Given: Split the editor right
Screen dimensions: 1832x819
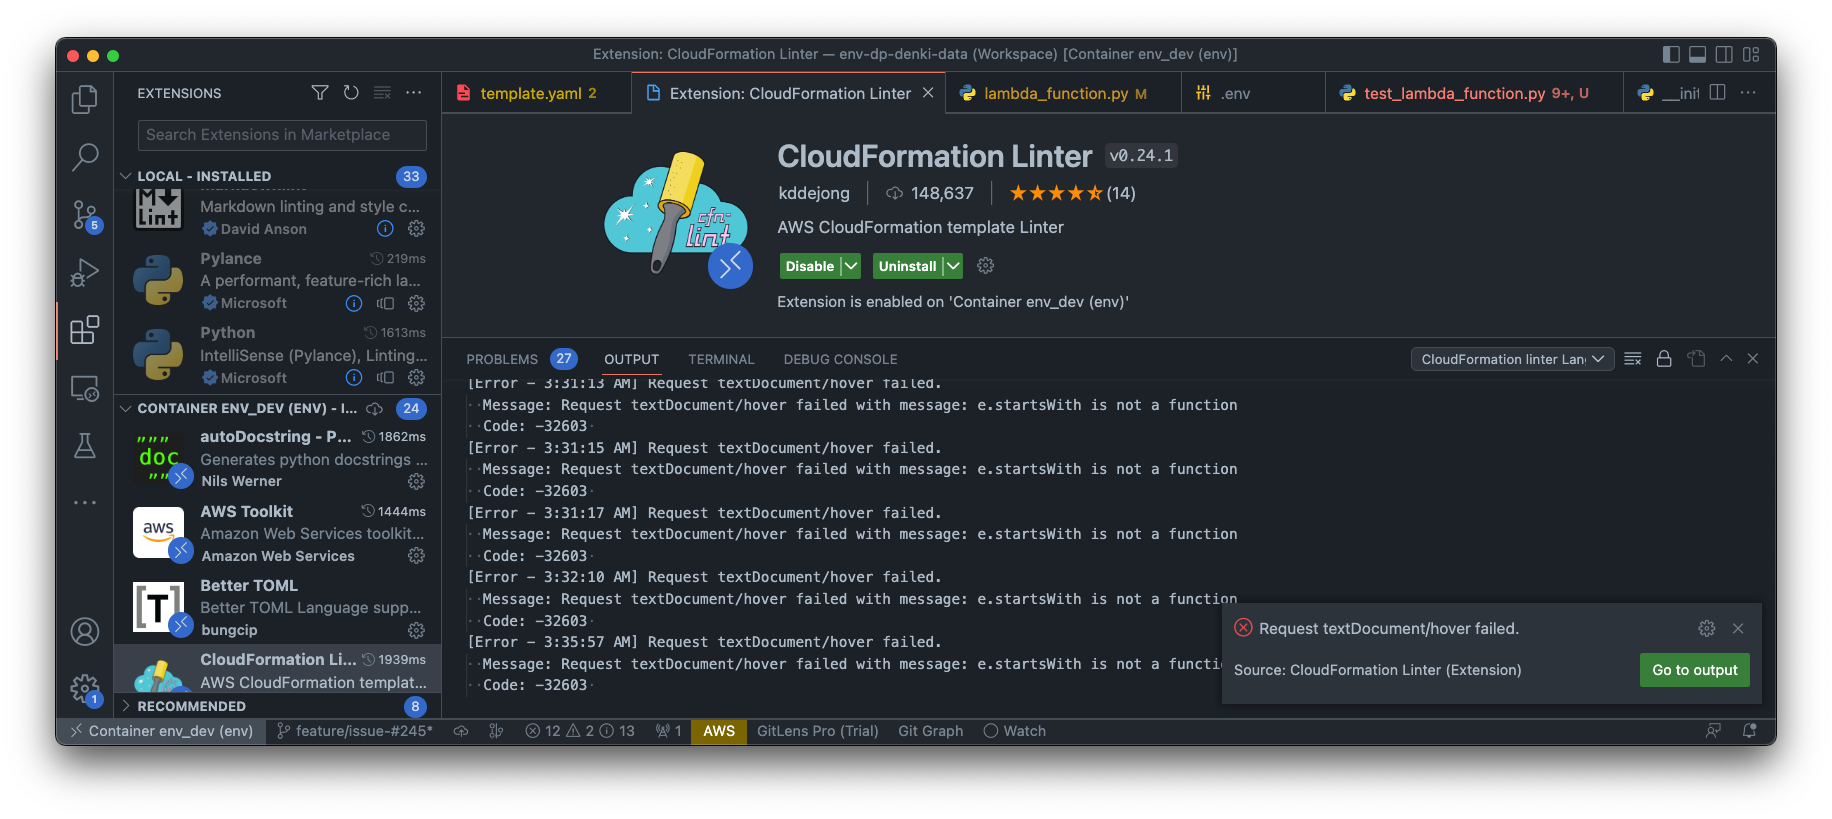Looking at the screenshot, I should (x=1718, y=93).
